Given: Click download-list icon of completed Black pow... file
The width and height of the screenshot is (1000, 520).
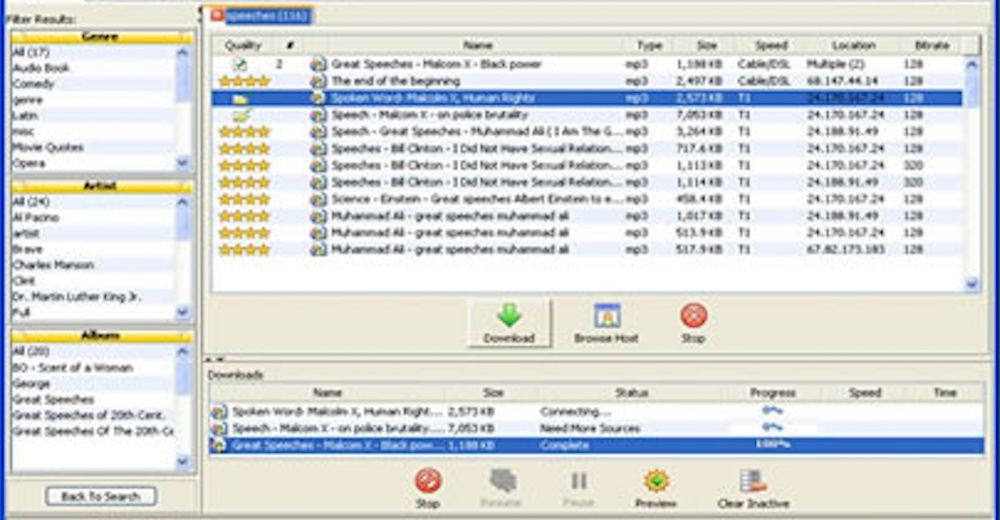Looking at the screenshot, I should pos(219,445).
